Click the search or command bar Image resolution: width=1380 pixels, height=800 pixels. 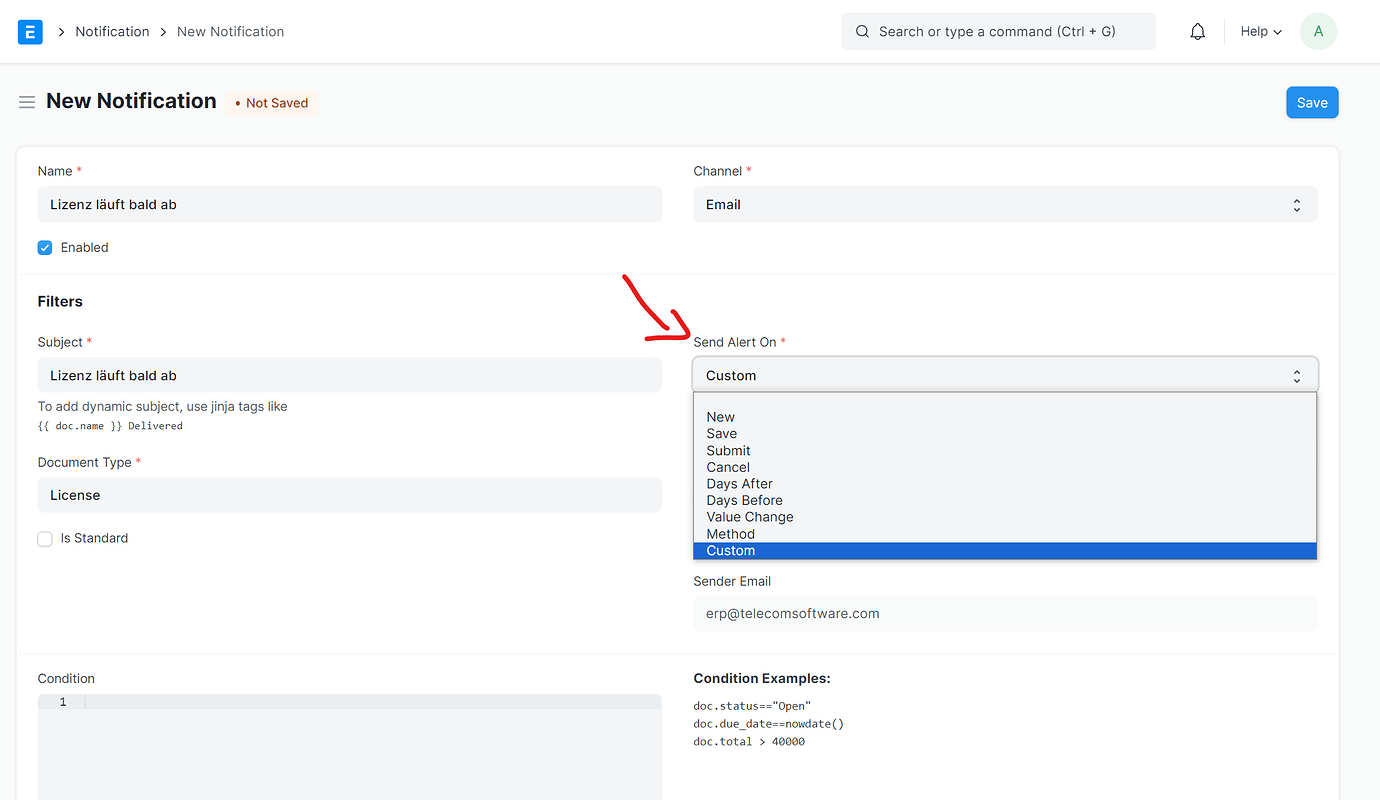[x=998, y=32]
